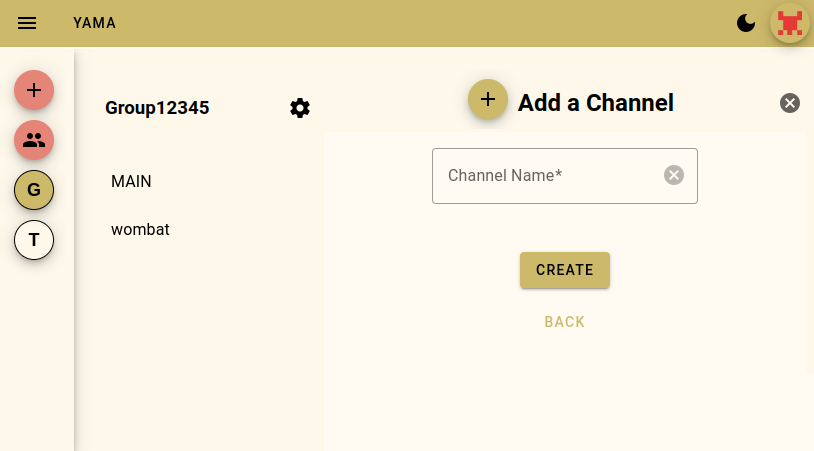Open the MAIN channel
Viewport: 814px width, 451px height.
131,181
